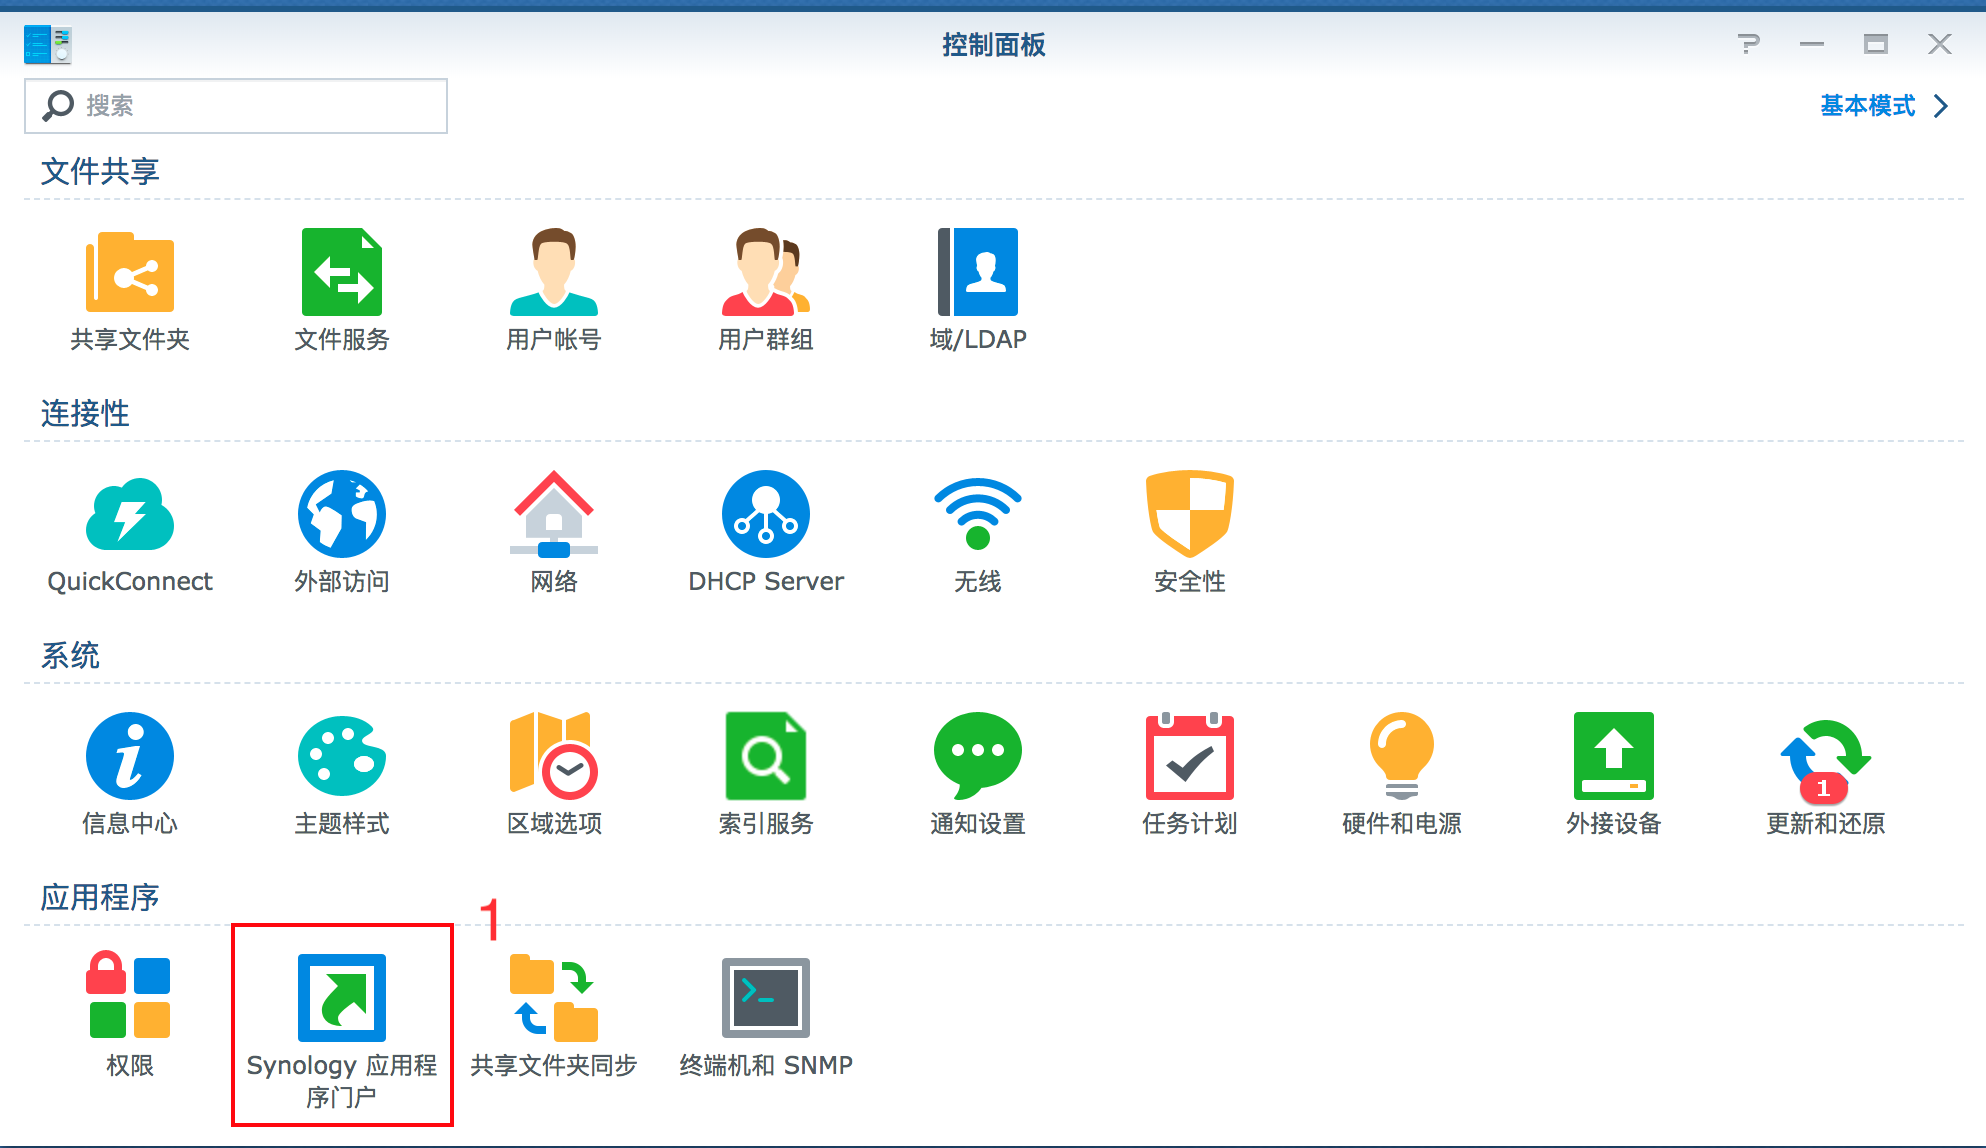Screen dimensions: 1986x1148
Task: Switch to 基本模式 basic mode
Action: (1867, 105)
